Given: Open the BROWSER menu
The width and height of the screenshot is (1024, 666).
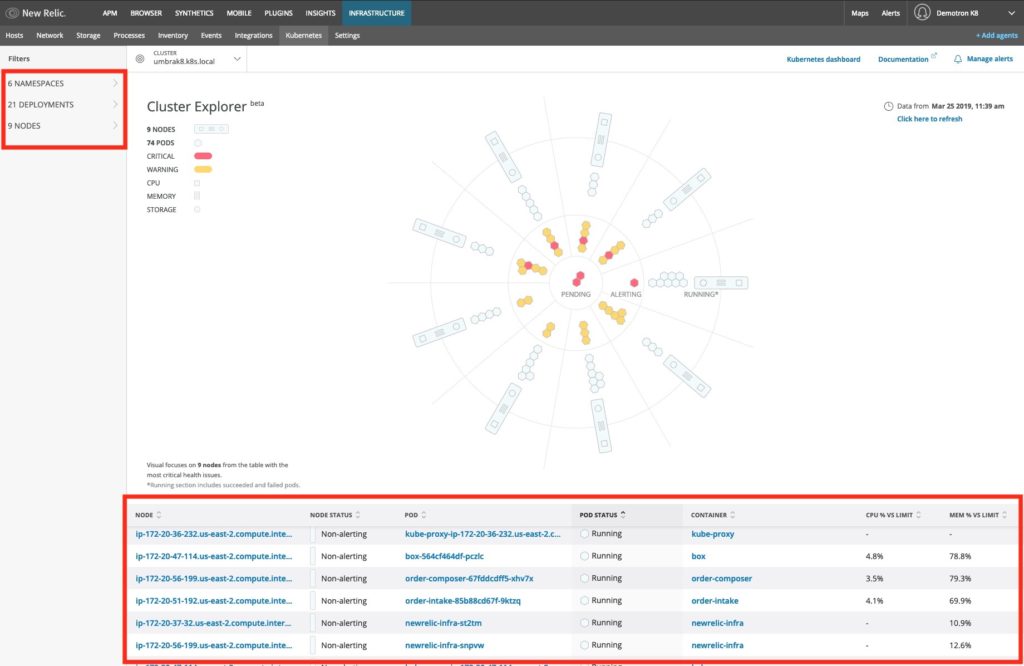Looking at the screenshot, I should (146, 13).
